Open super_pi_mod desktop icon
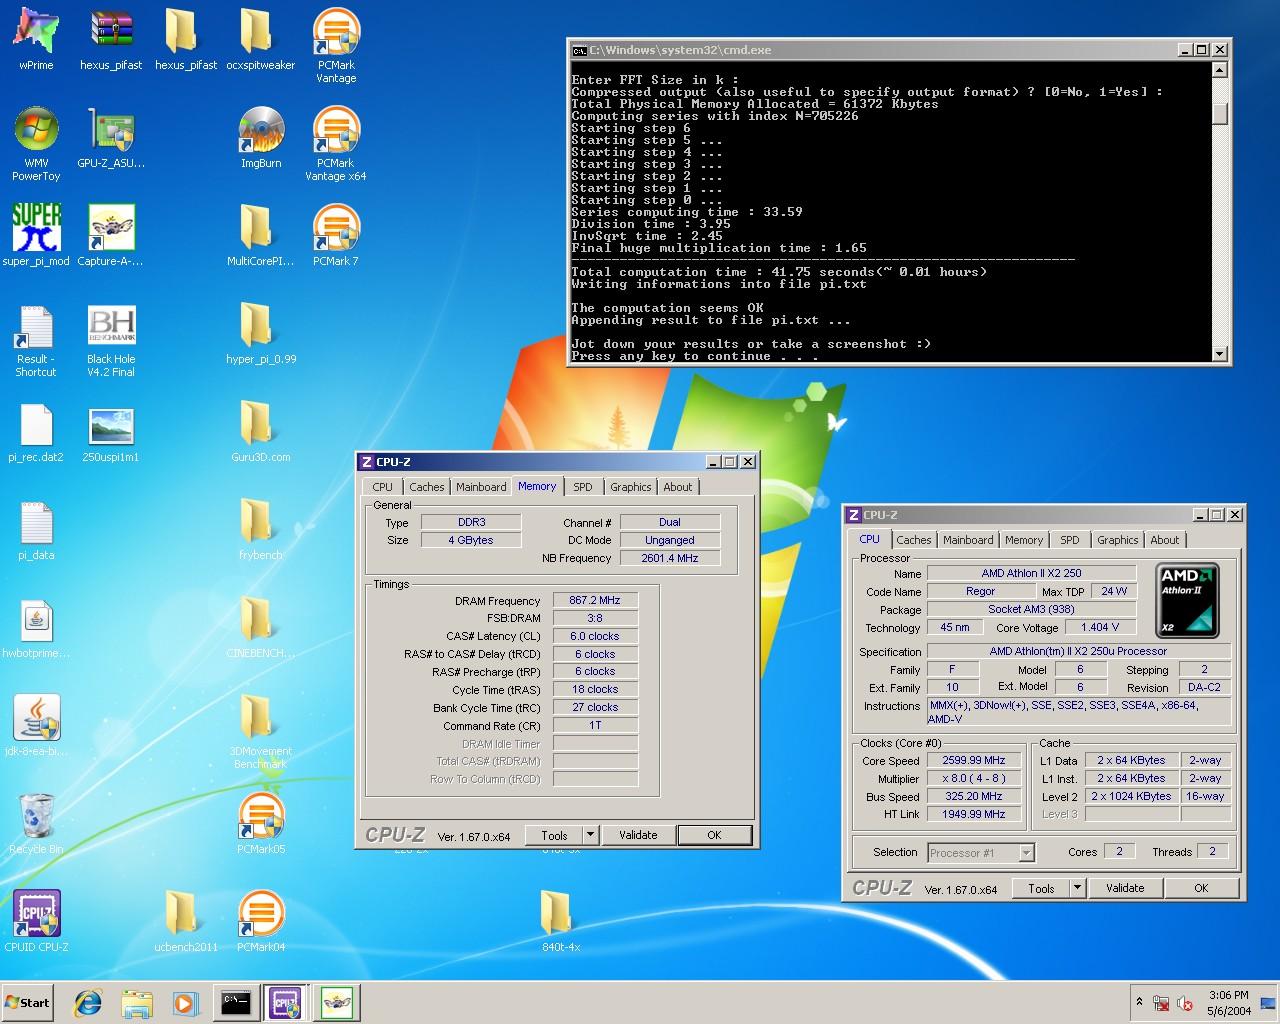 tap(36, 235)
